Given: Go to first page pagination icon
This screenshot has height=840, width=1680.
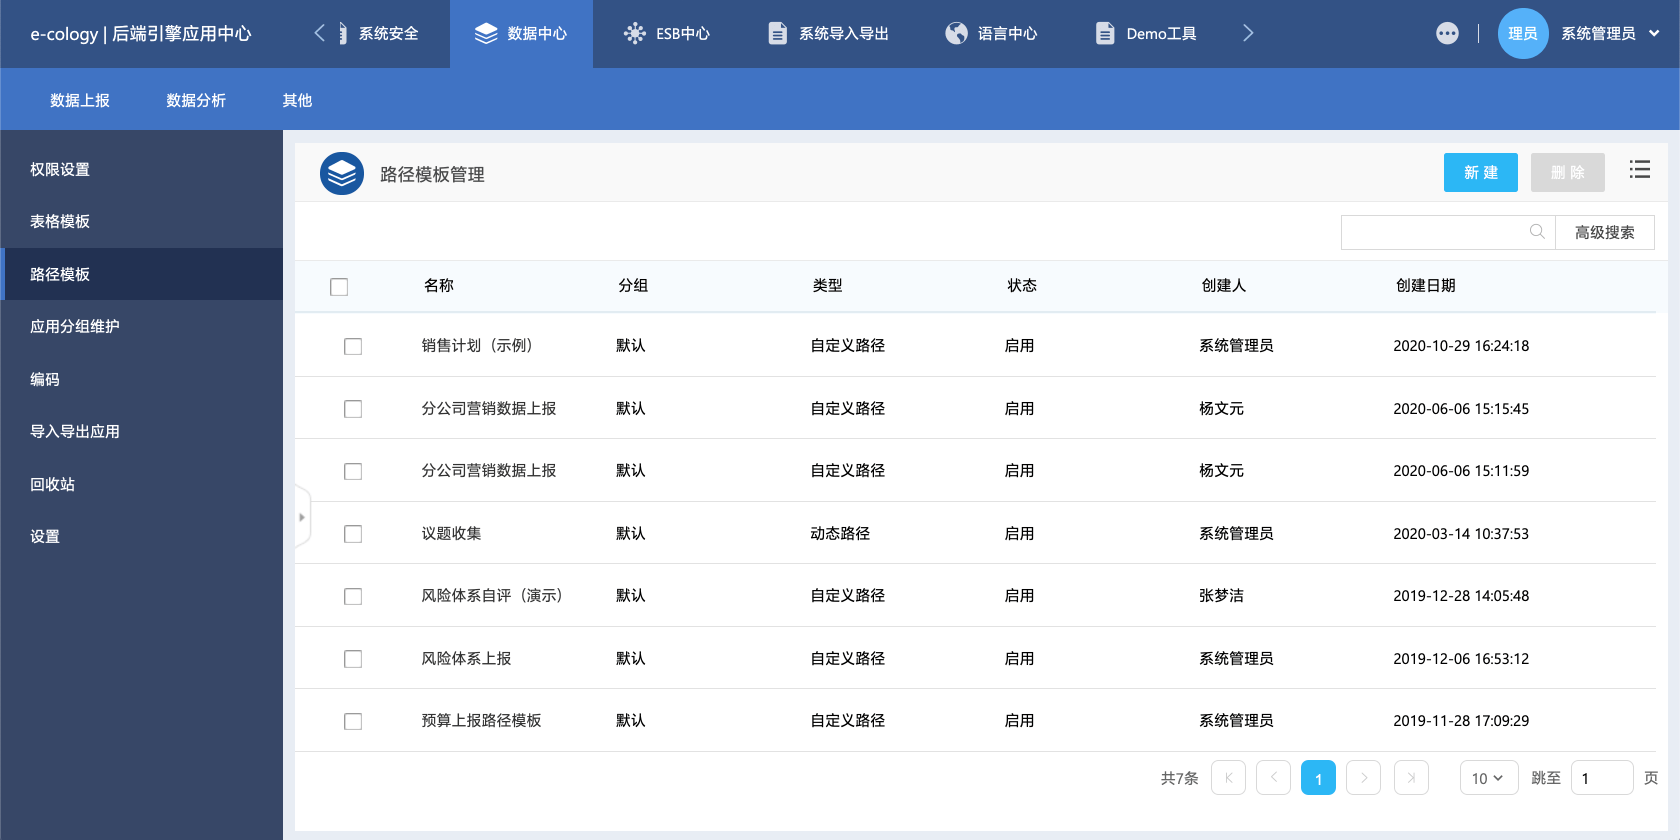Looking at the screenshot, I should (x=1228, y=778).
